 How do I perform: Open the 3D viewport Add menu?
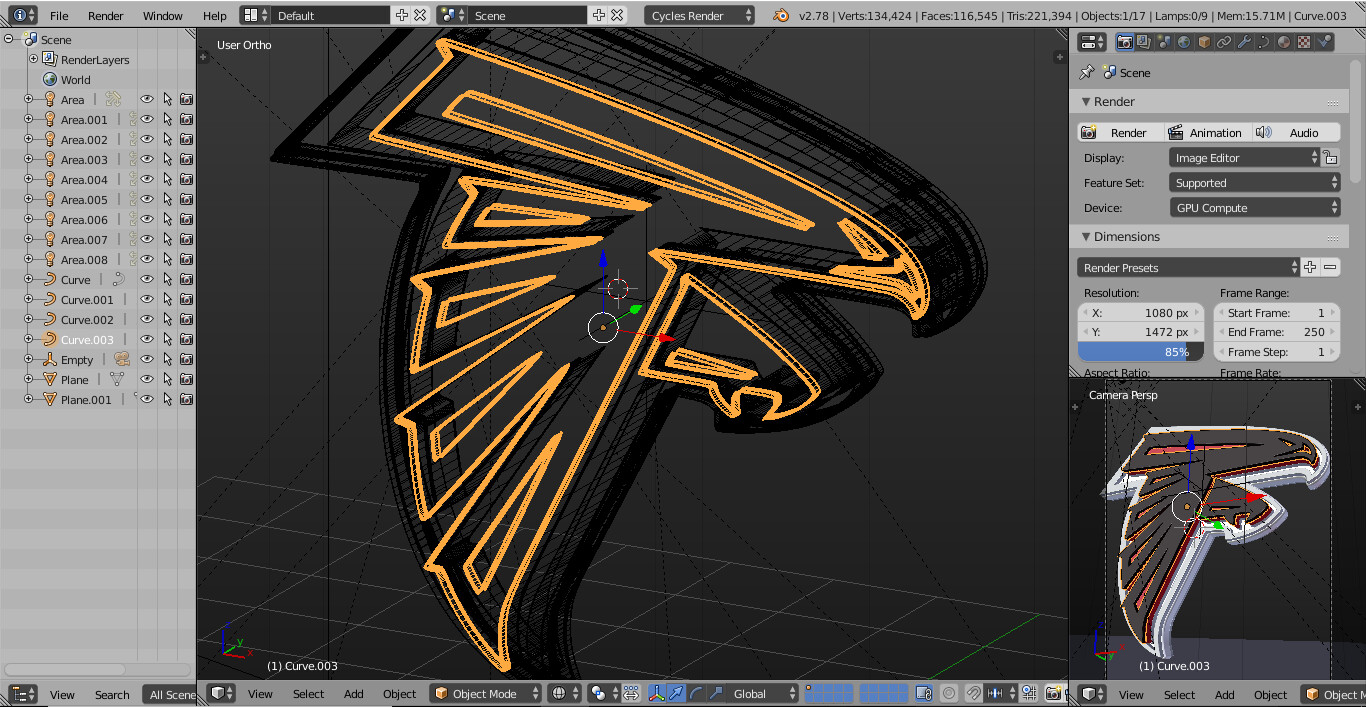pos(354,693)
